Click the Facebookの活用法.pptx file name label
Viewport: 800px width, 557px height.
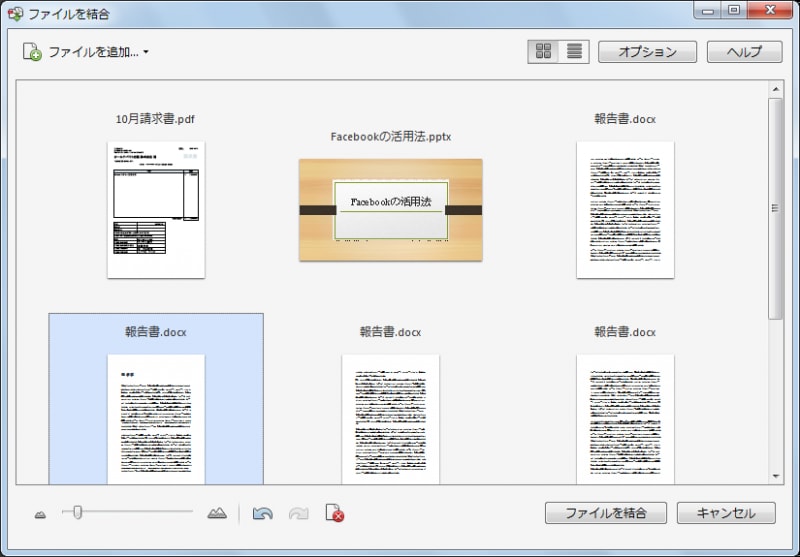click(391, 136)
